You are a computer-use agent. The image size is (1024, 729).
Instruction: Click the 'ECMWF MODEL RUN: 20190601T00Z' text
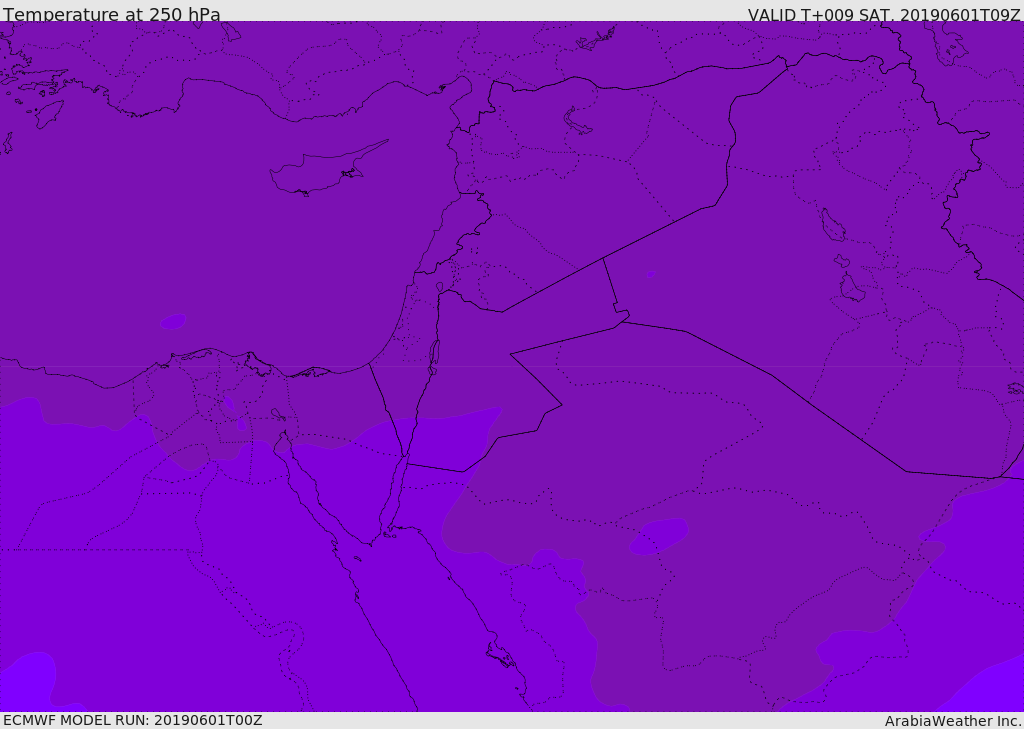[133, 720]
